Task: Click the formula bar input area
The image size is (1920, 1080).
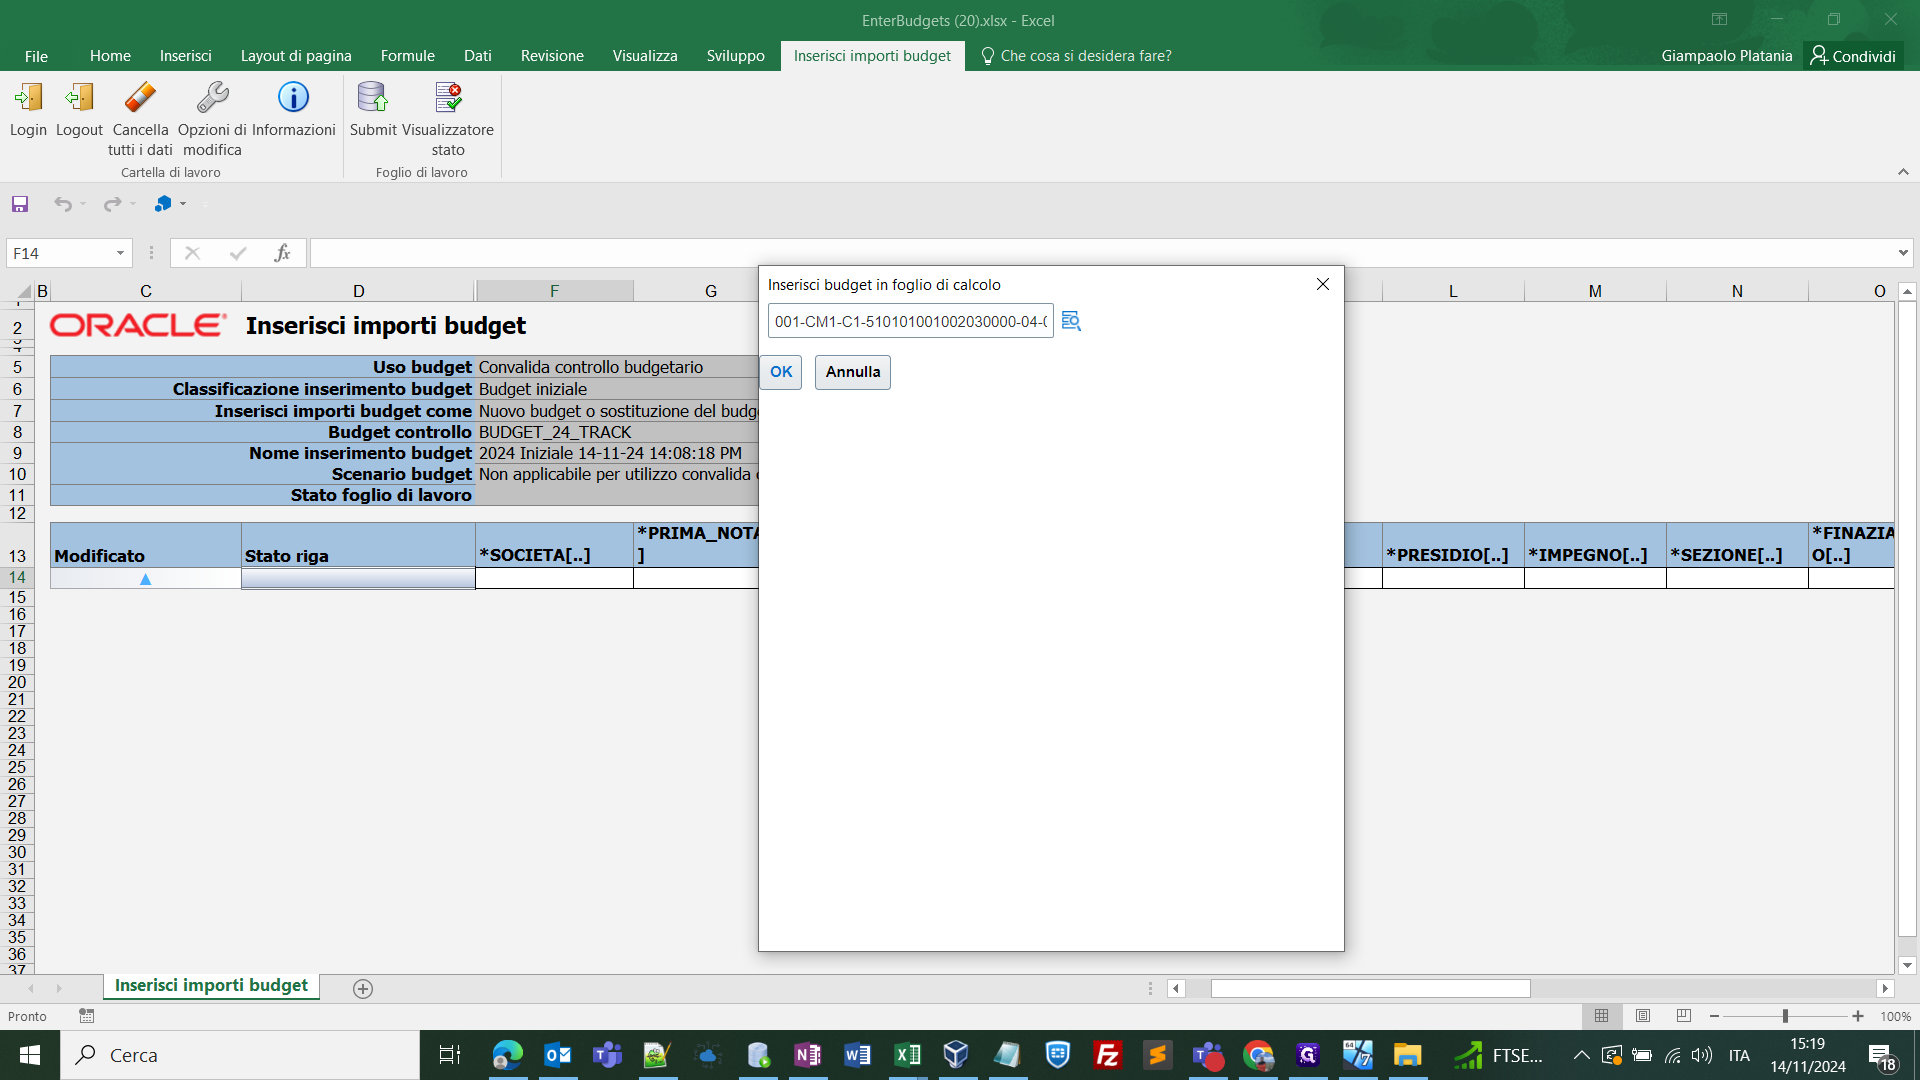Action: point(1101,253)
